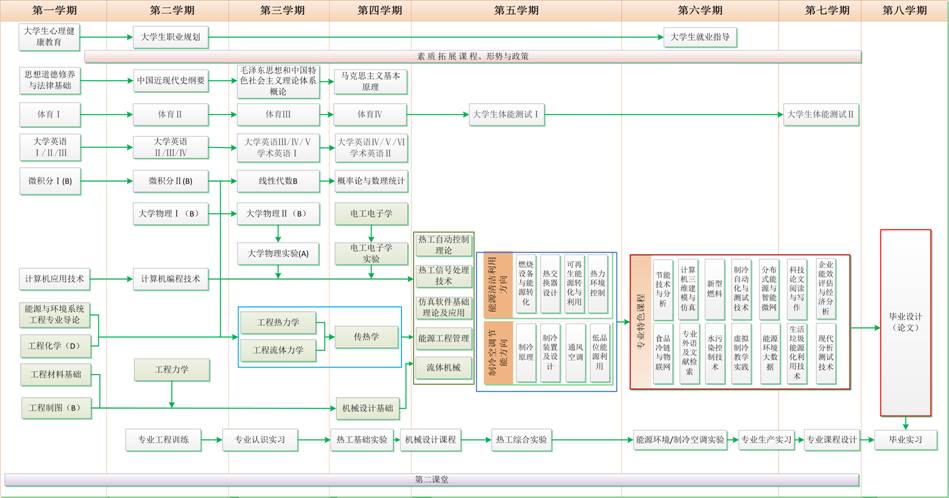949x498 pixels.
Task: Select the 能源工程管理 course box
Action: [x=443, y=339]
